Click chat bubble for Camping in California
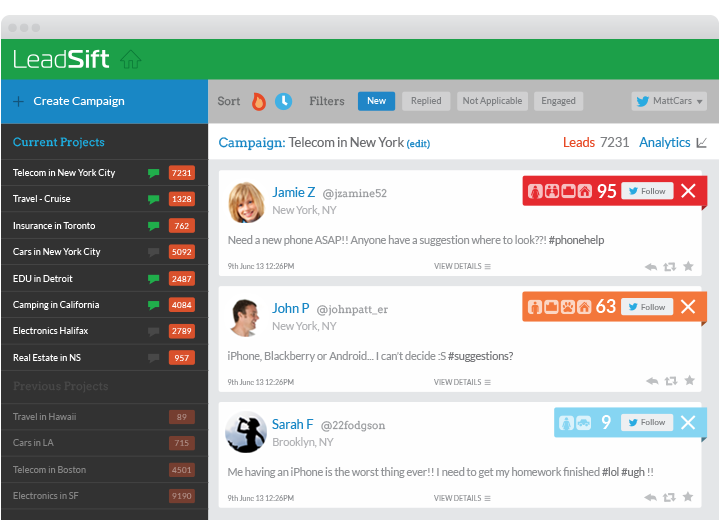720x520 pixels. (153, 305)
